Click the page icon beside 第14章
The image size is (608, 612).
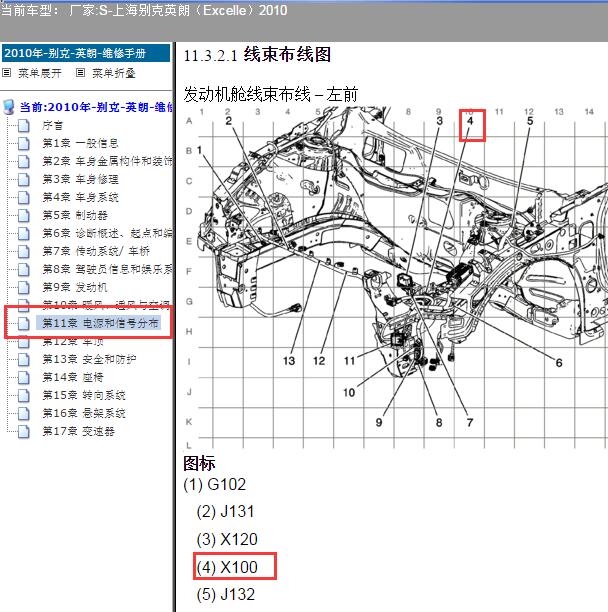[24, 377]
